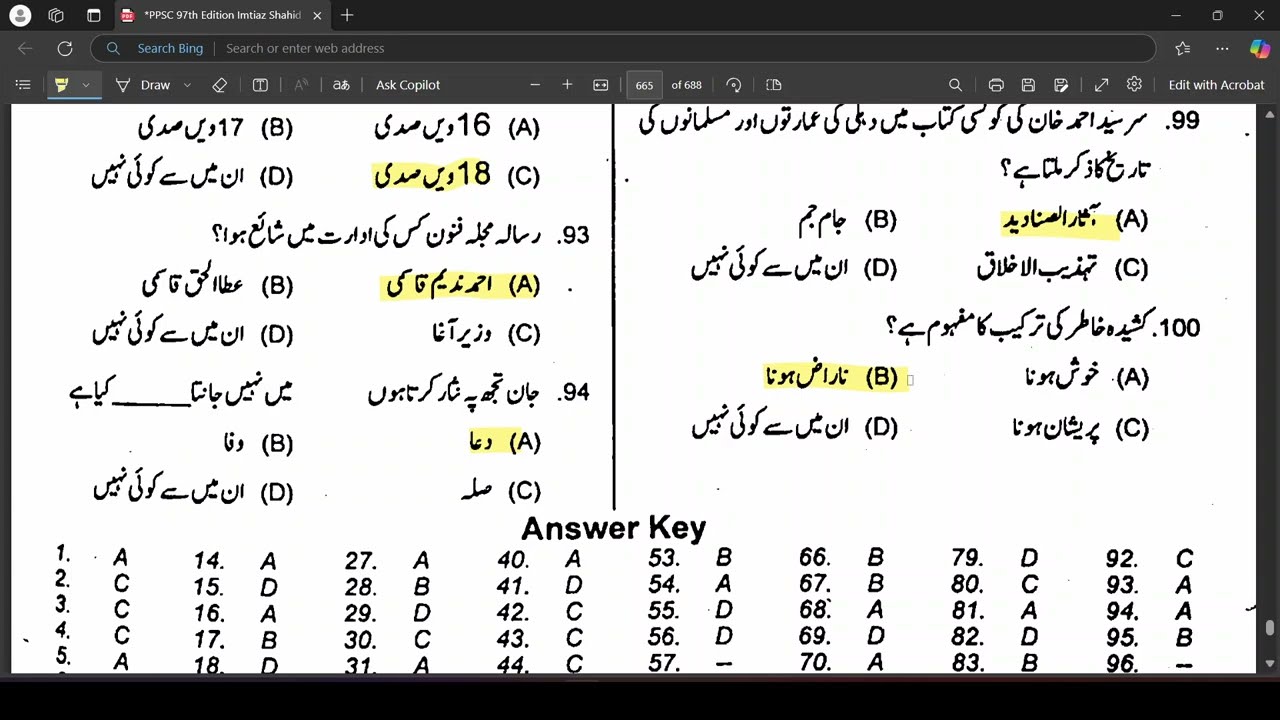
Task: Click the page number field showing 665
Action: point(645,85)
